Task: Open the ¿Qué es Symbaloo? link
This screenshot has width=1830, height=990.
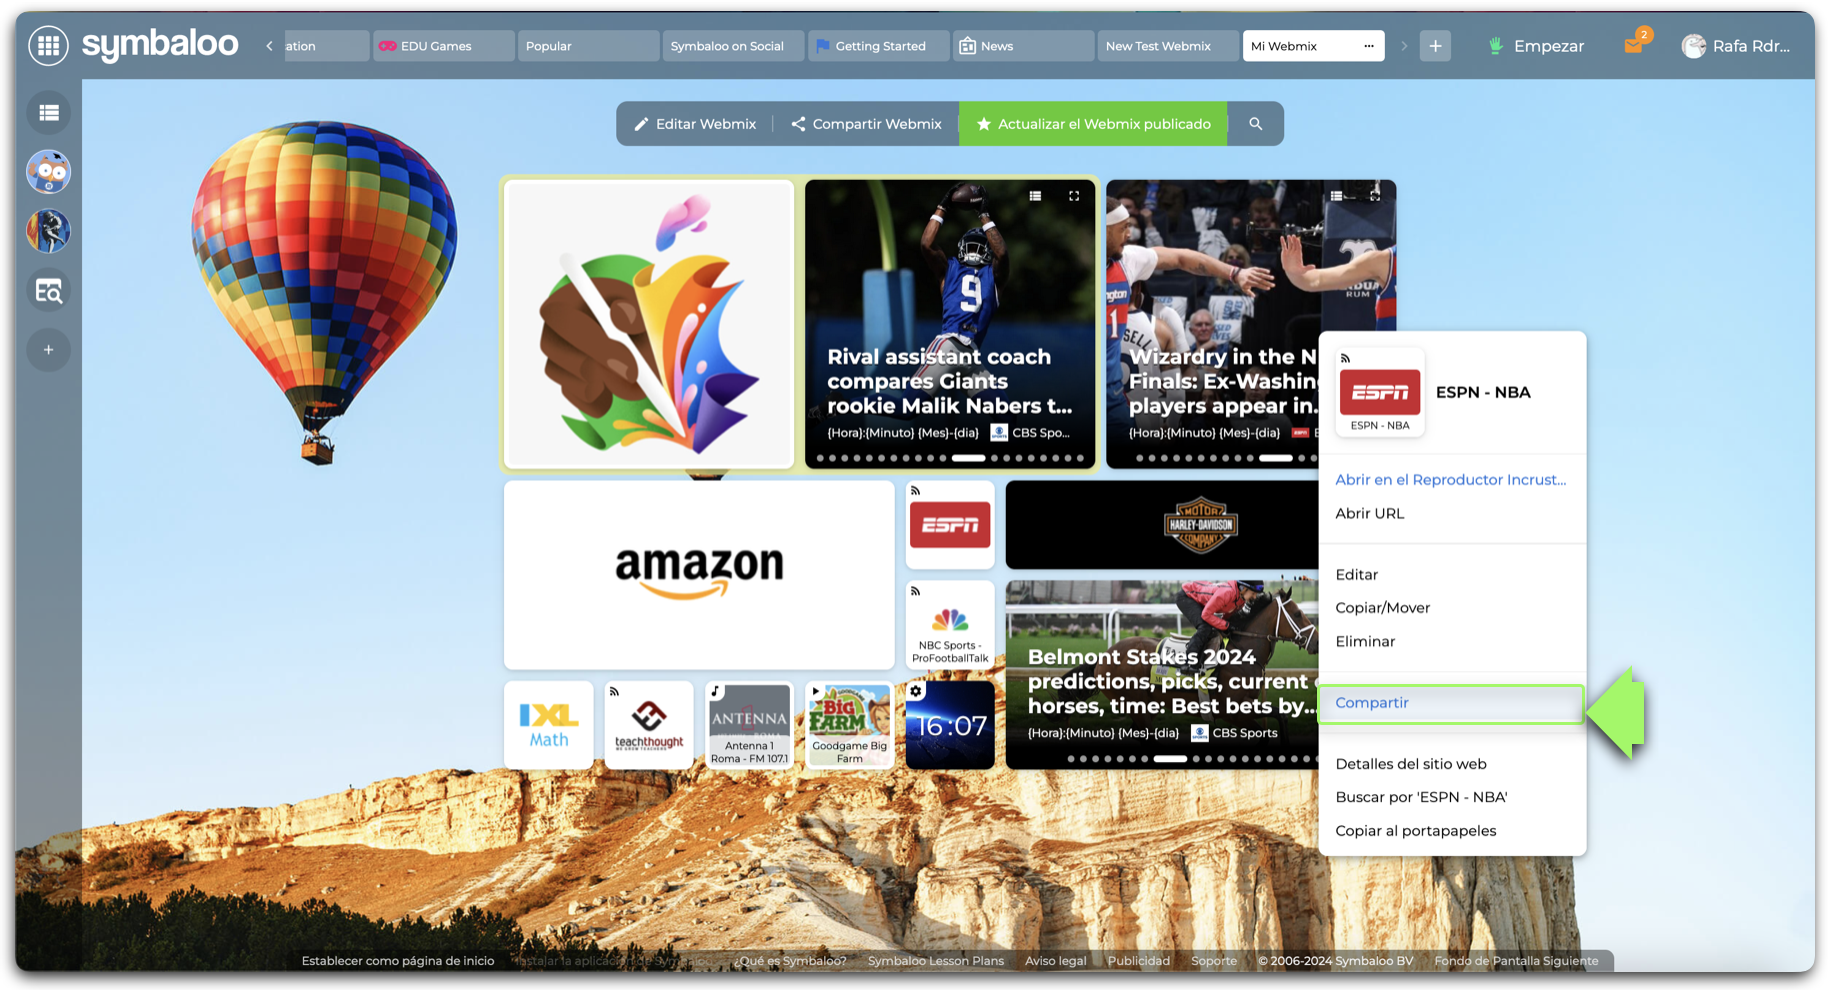Action: (790, 961)
